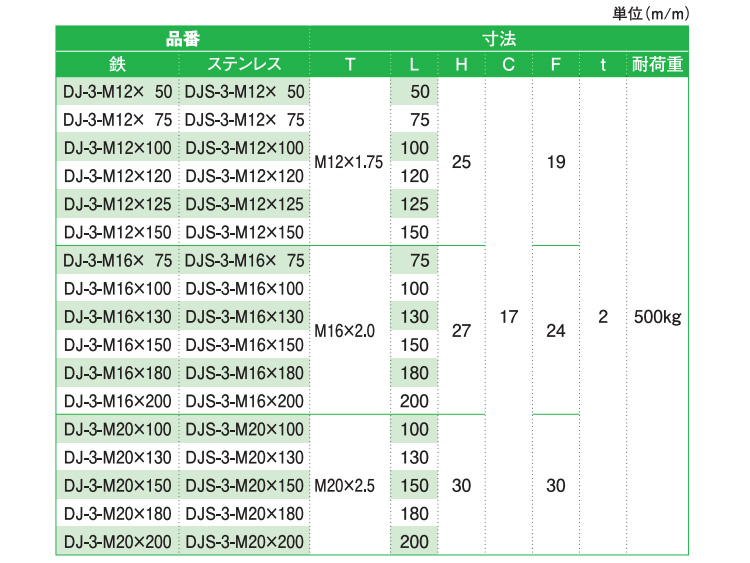
Task: Select the 品番 header cell
Action: point(182,39)
